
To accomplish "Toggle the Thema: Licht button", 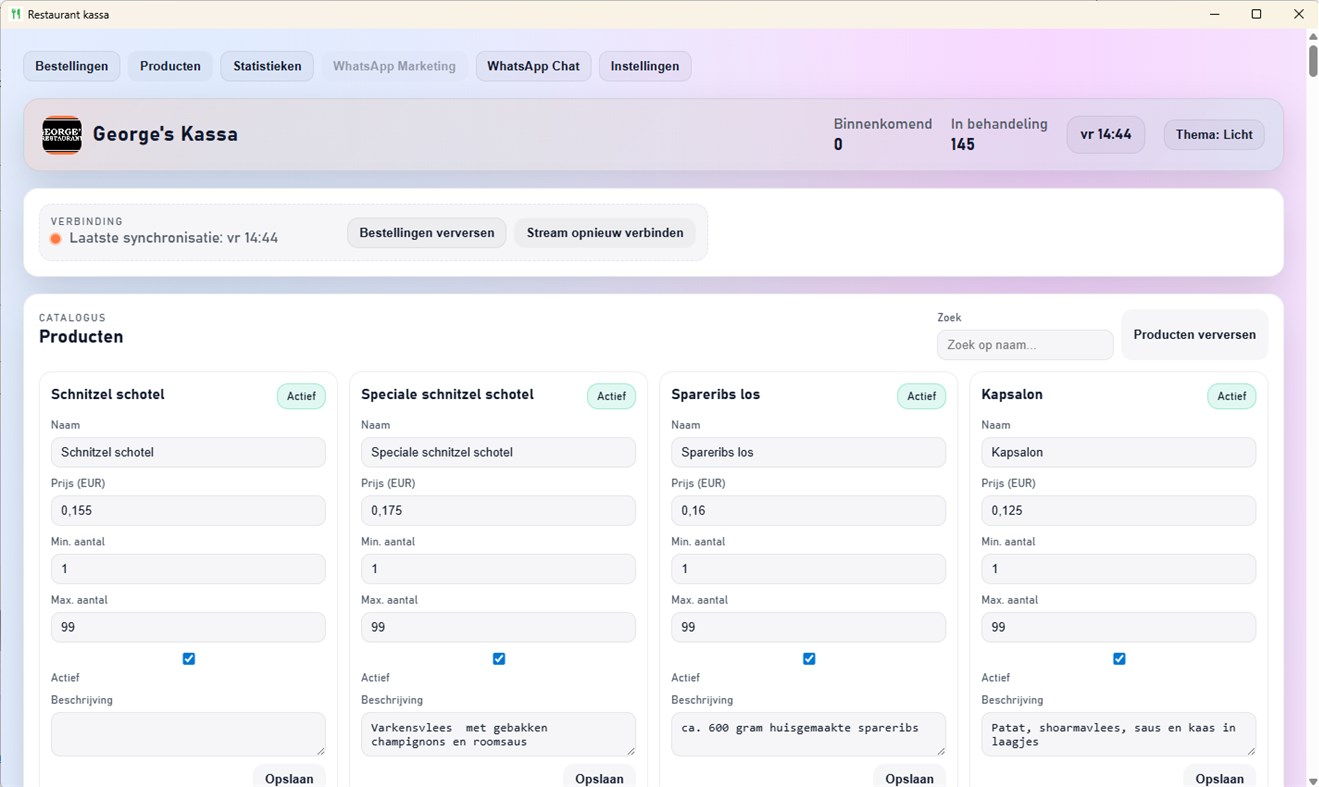I will [x=1214, y=135].
